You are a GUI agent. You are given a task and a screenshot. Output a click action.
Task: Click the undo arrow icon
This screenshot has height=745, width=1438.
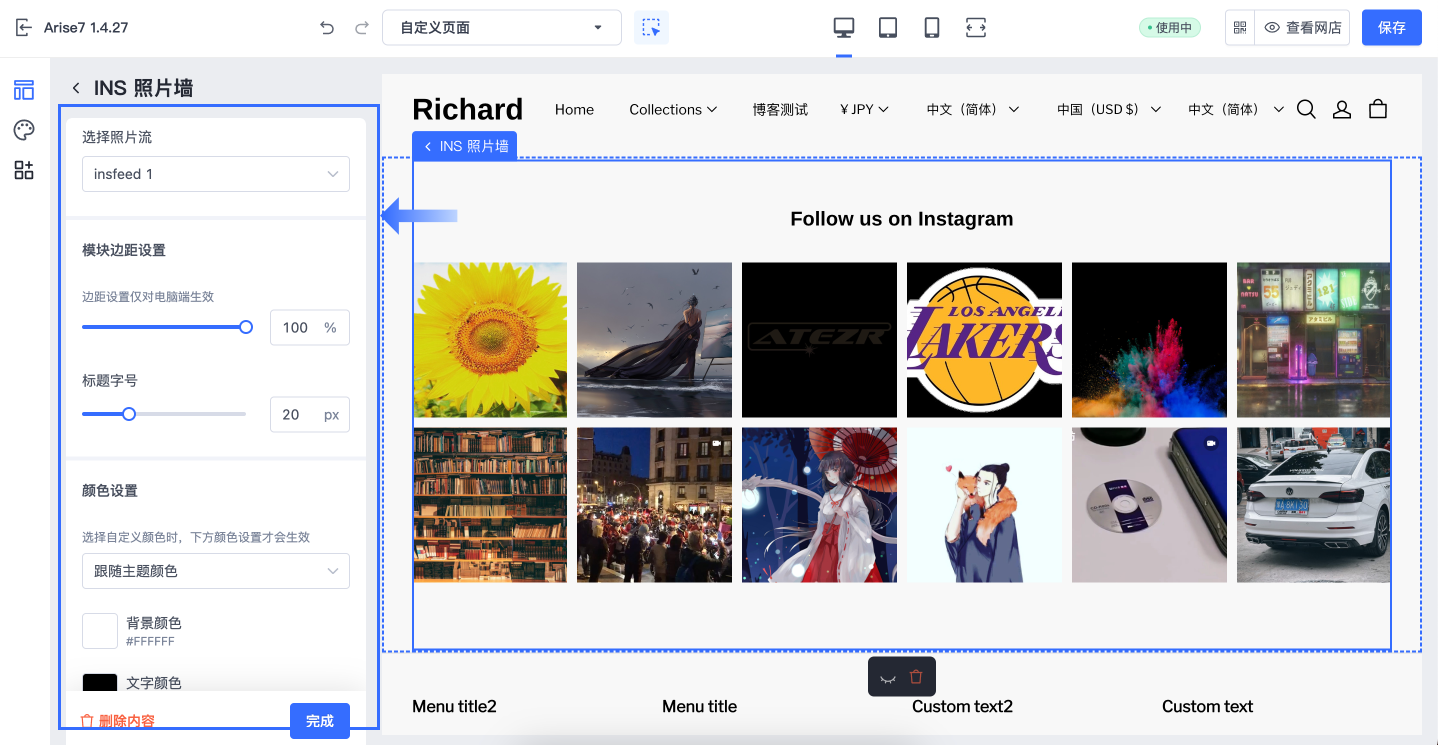tap(327, 28)
